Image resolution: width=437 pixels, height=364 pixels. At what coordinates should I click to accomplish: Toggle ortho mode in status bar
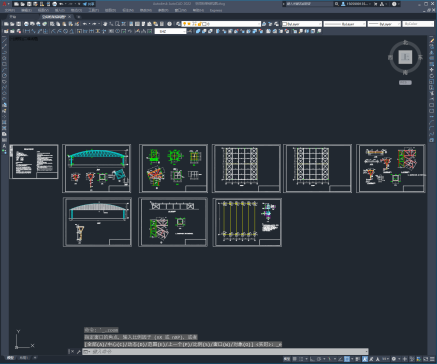coord(312,359)
